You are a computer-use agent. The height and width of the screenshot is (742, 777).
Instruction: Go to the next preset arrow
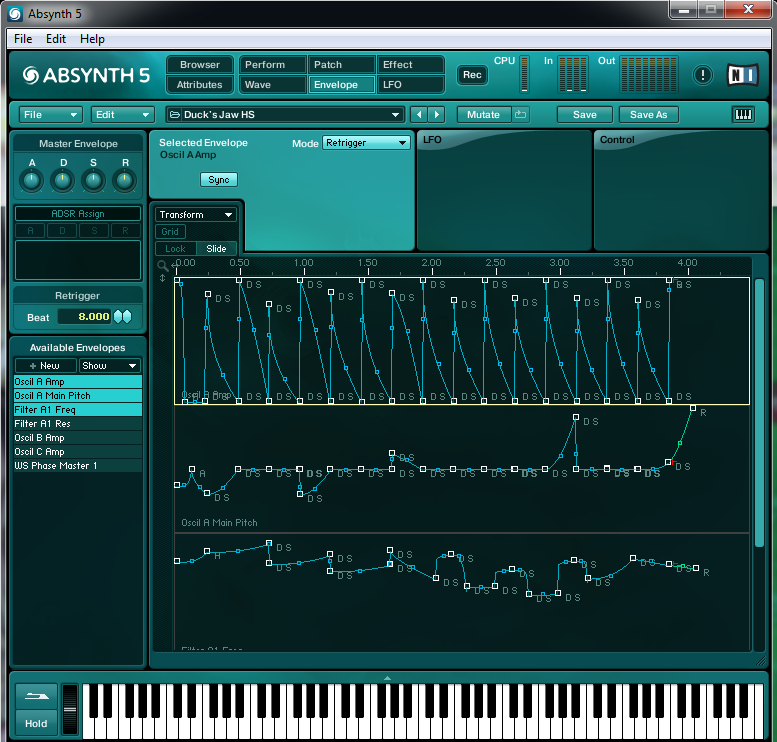coord(436,115)
